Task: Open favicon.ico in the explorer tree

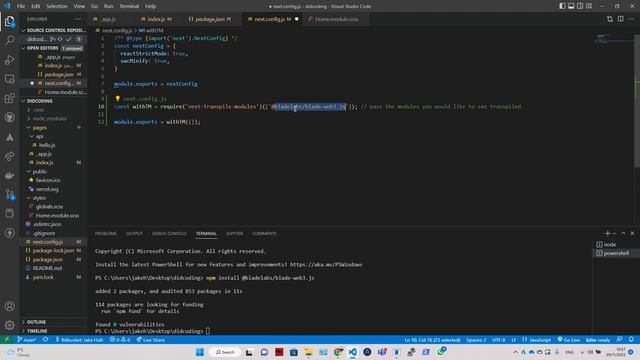Action: click(48, 180)
